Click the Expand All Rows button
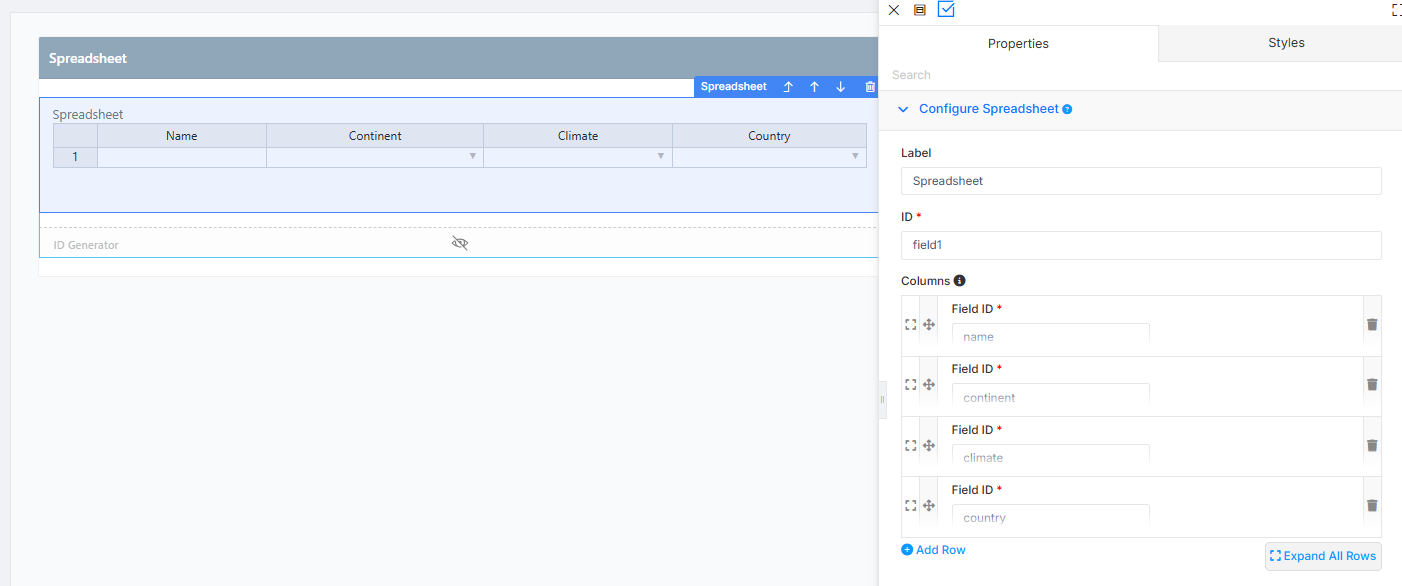 pos(1323,556)
